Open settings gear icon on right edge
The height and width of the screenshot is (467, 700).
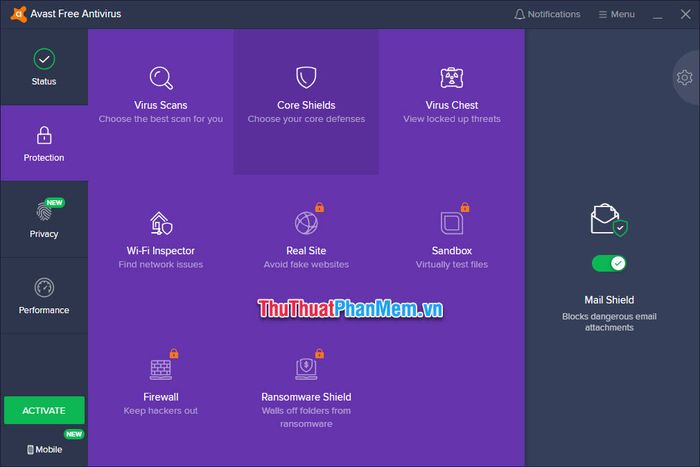(x=684, y=78)
